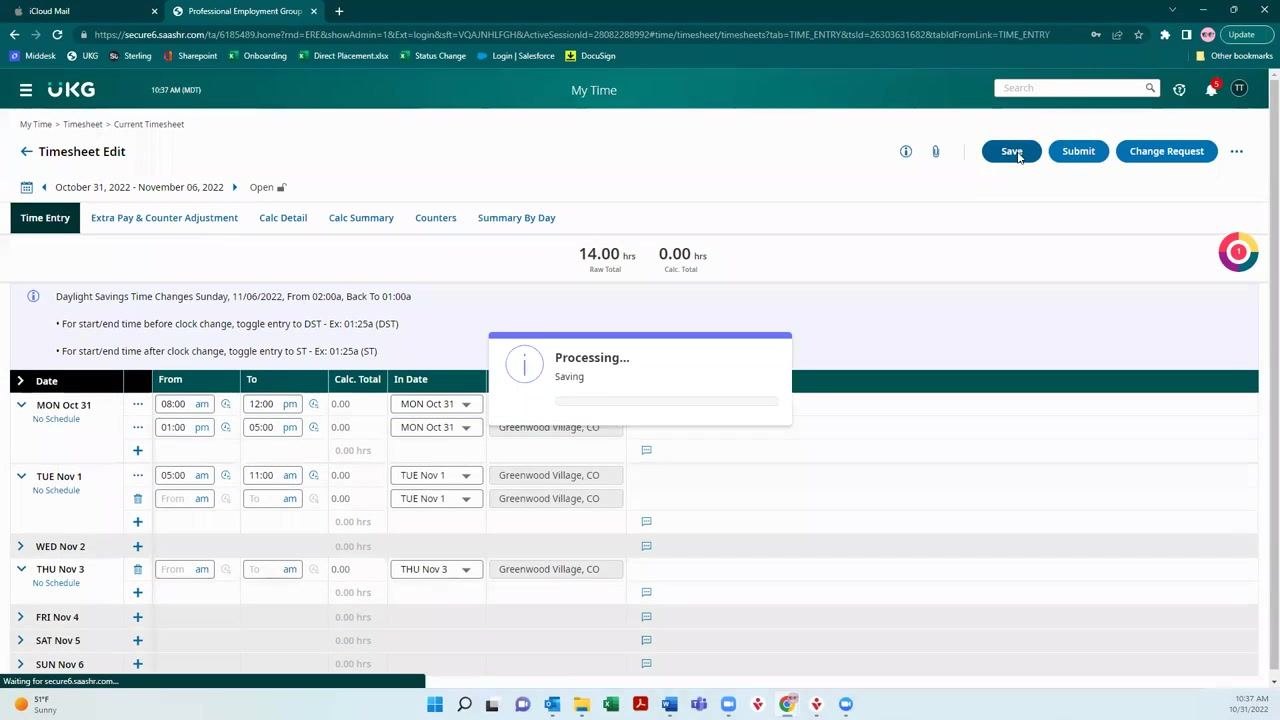This screenshot has height=720, width=1280.
Task: Collapse the MON Oct 31 day row
Action: pos(21,405)
